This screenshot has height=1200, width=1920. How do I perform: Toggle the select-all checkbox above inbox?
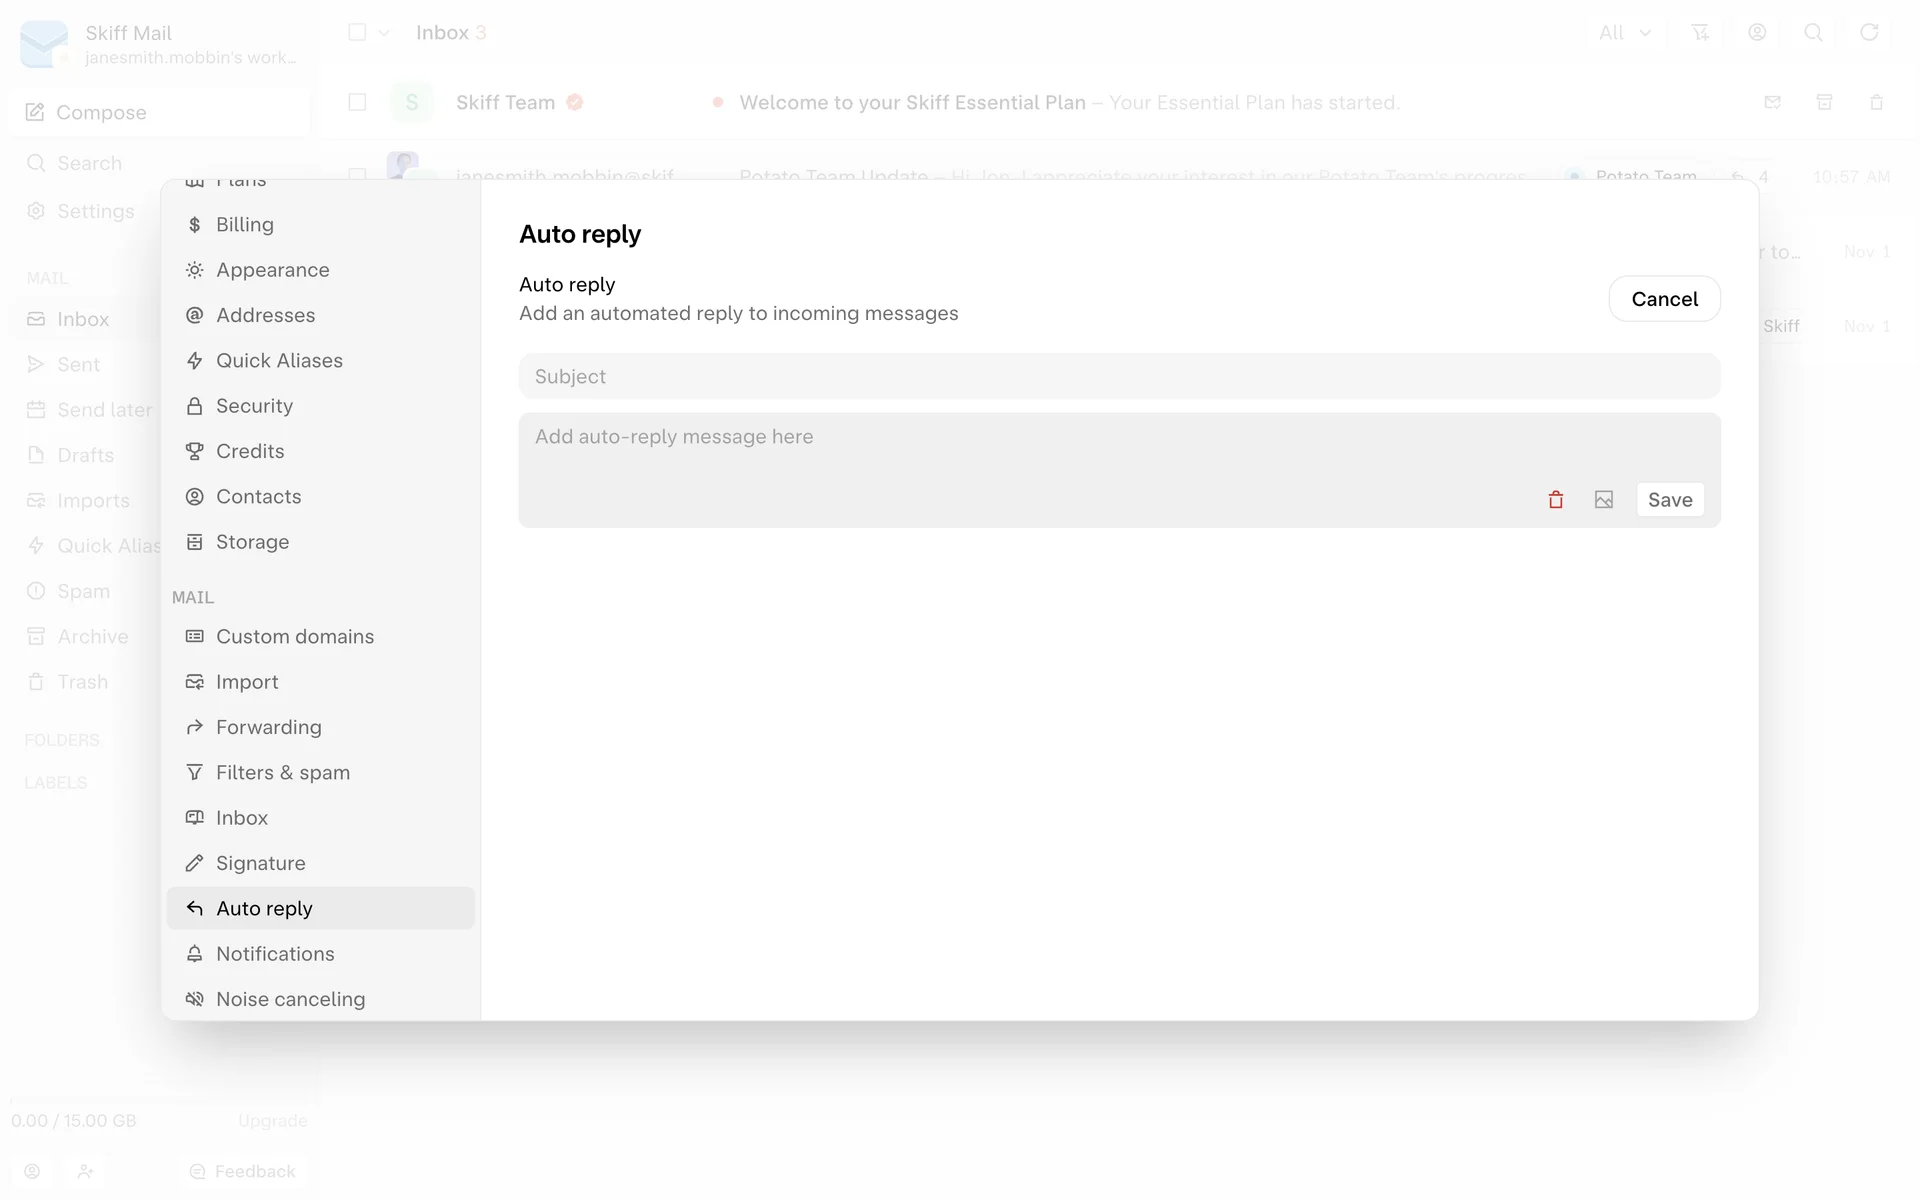pyautogui.click(x=357, y=32)
